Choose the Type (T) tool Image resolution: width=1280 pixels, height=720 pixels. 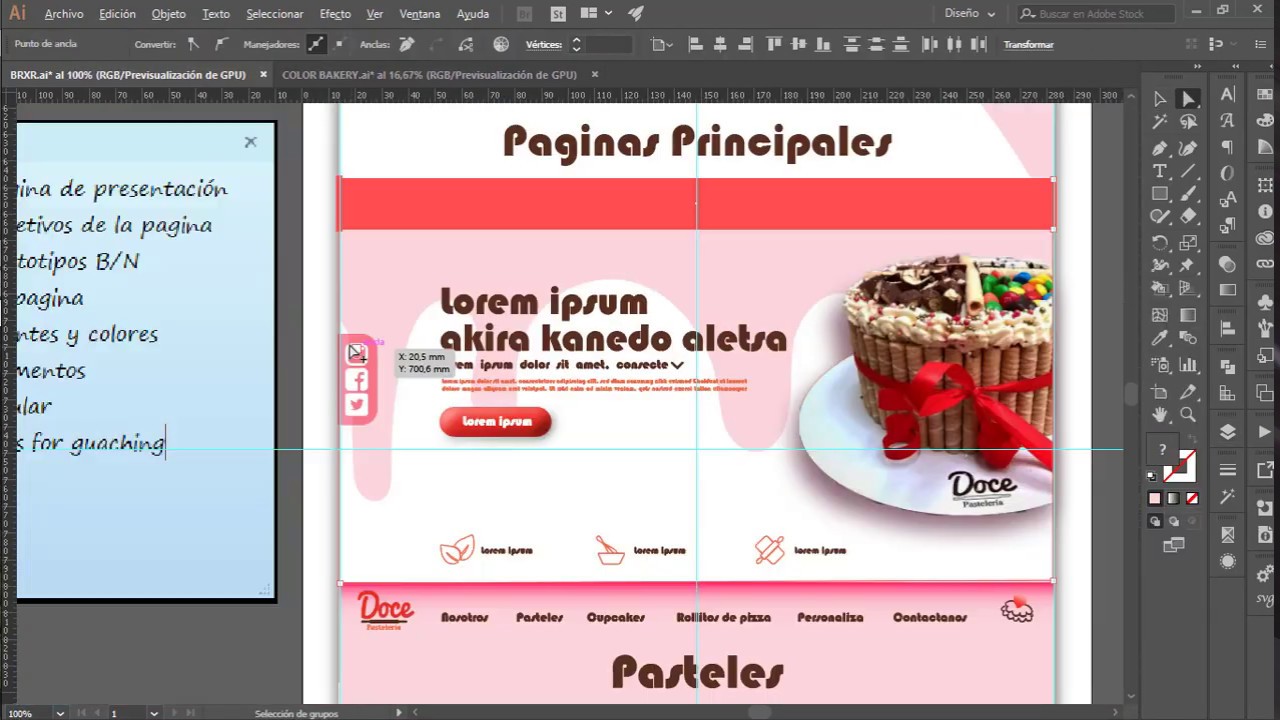(x=1160, y=171)
